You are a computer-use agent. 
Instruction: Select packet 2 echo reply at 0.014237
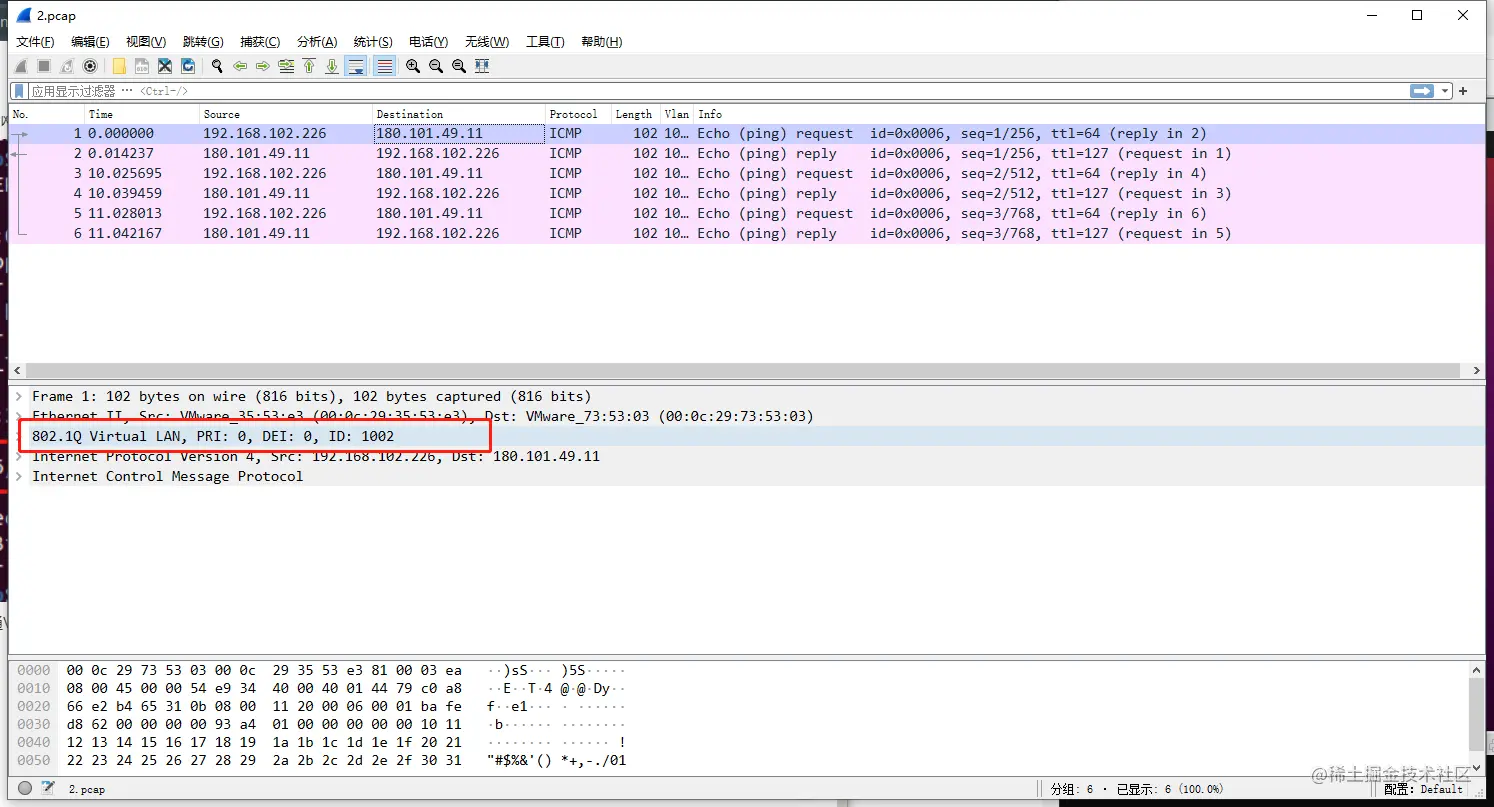click(747, 153)
